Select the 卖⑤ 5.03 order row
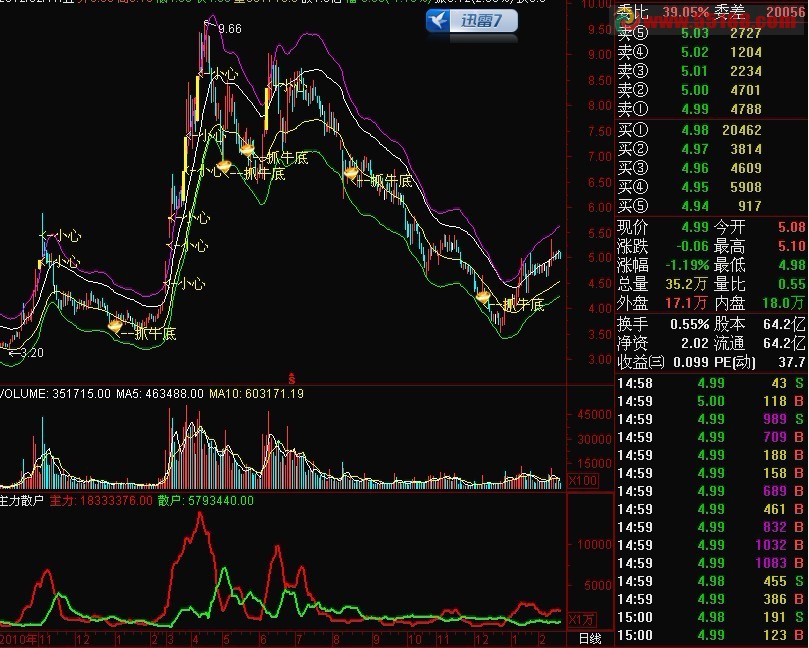 click(711, 34)
